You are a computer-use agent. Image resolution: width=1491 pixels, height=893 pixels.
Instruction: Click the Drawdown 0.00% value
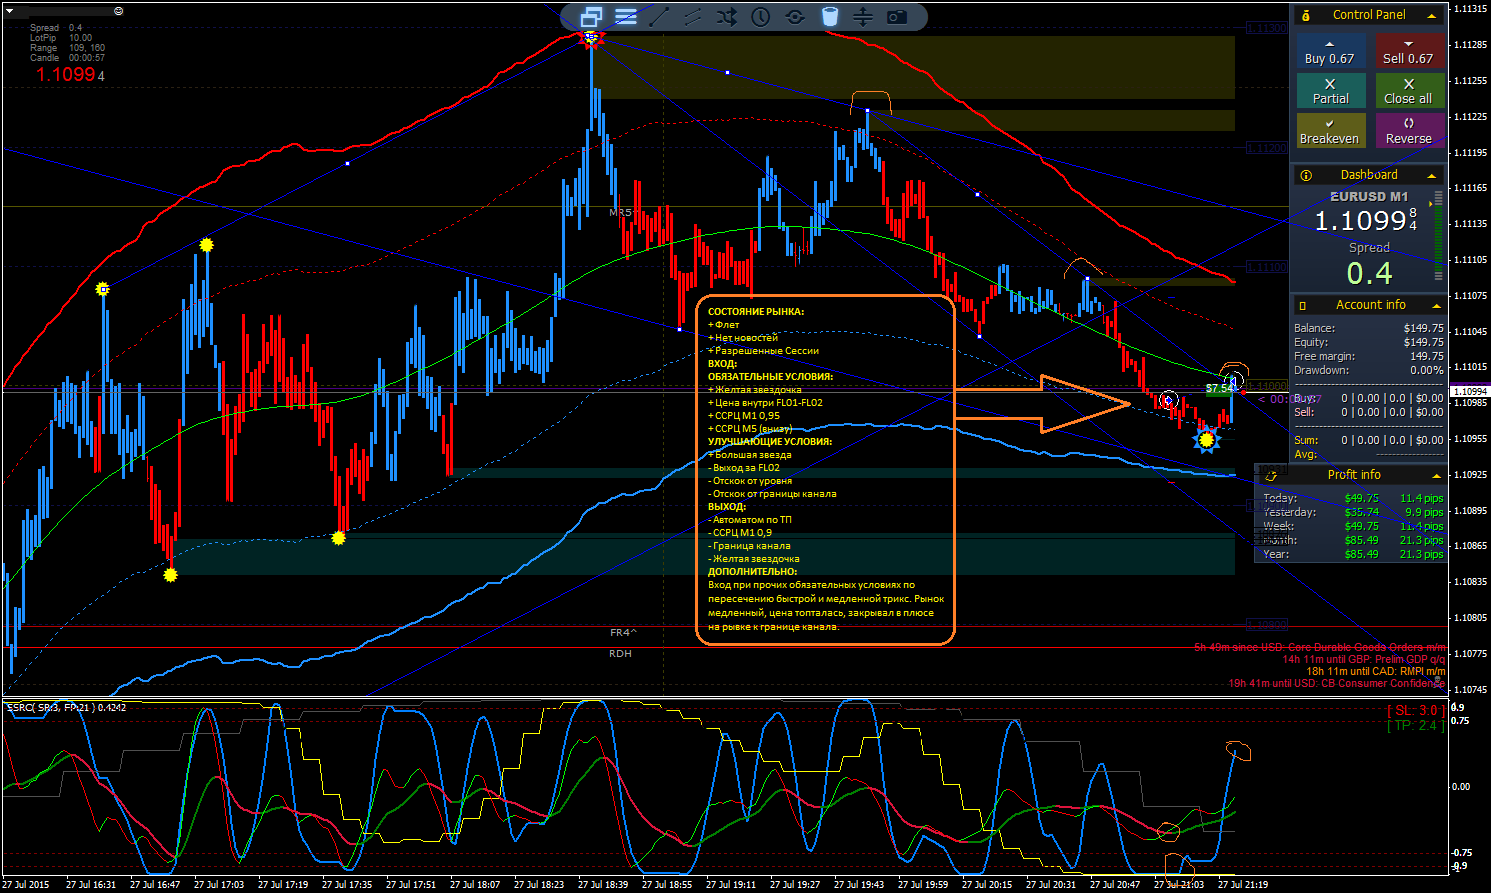[x=1426, y=370]
